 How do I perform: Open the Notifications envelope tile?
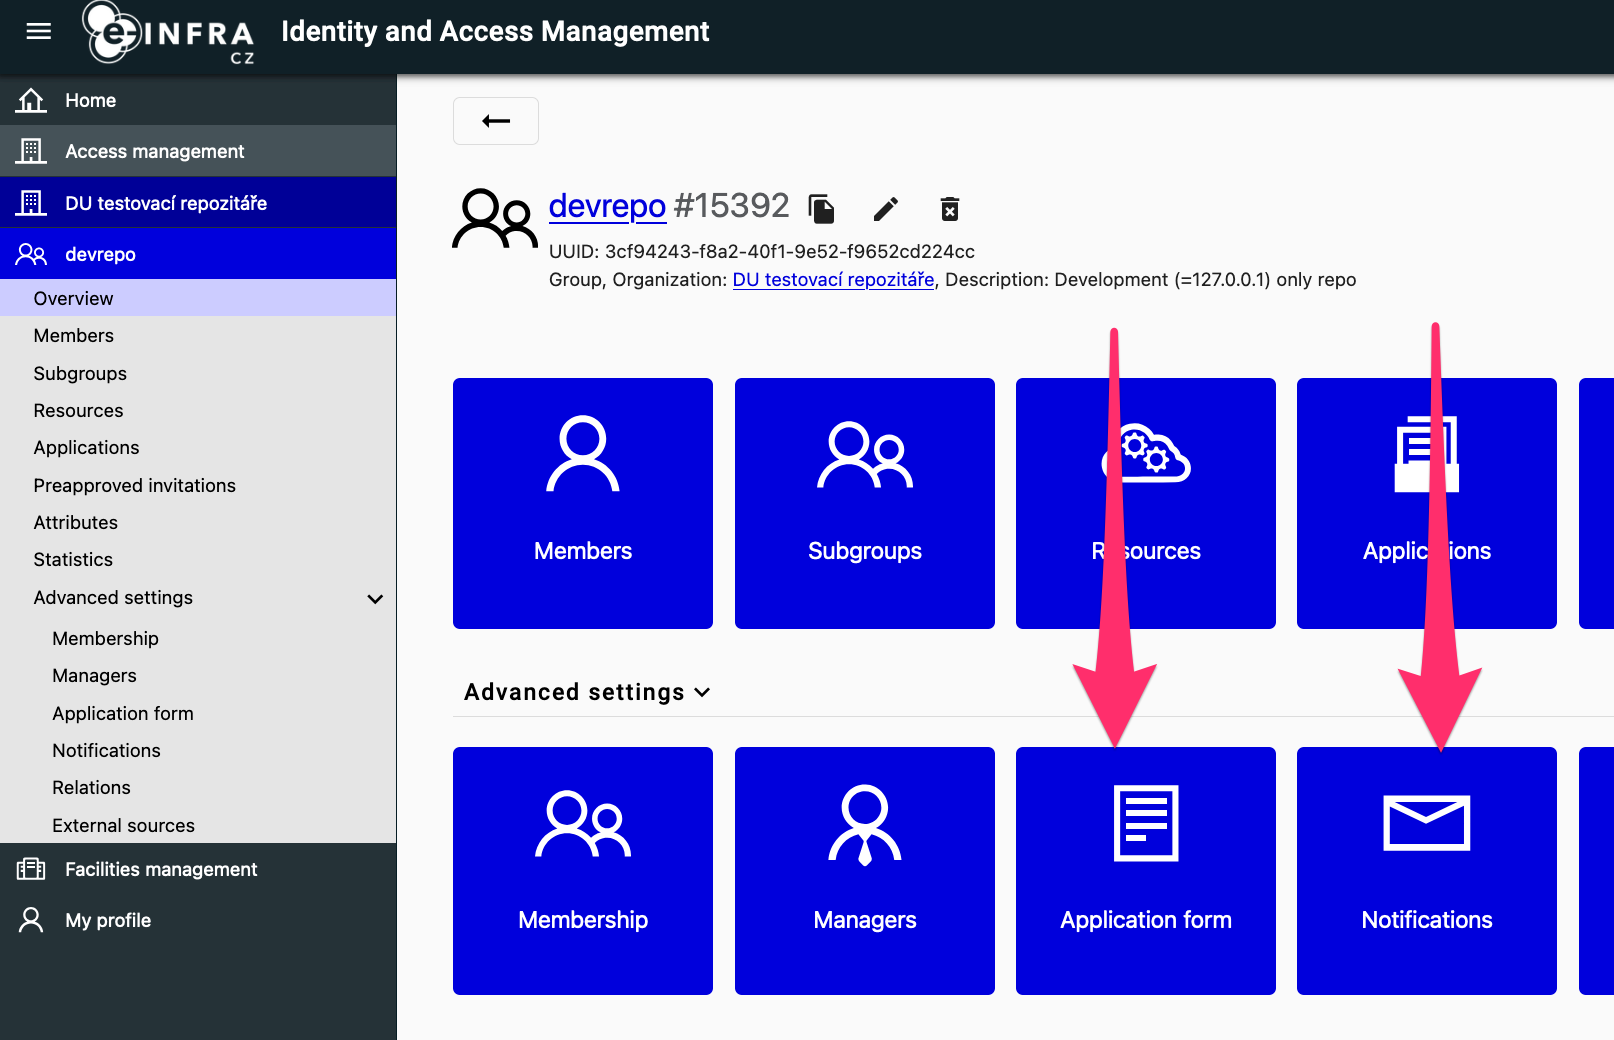[1426, 870]
